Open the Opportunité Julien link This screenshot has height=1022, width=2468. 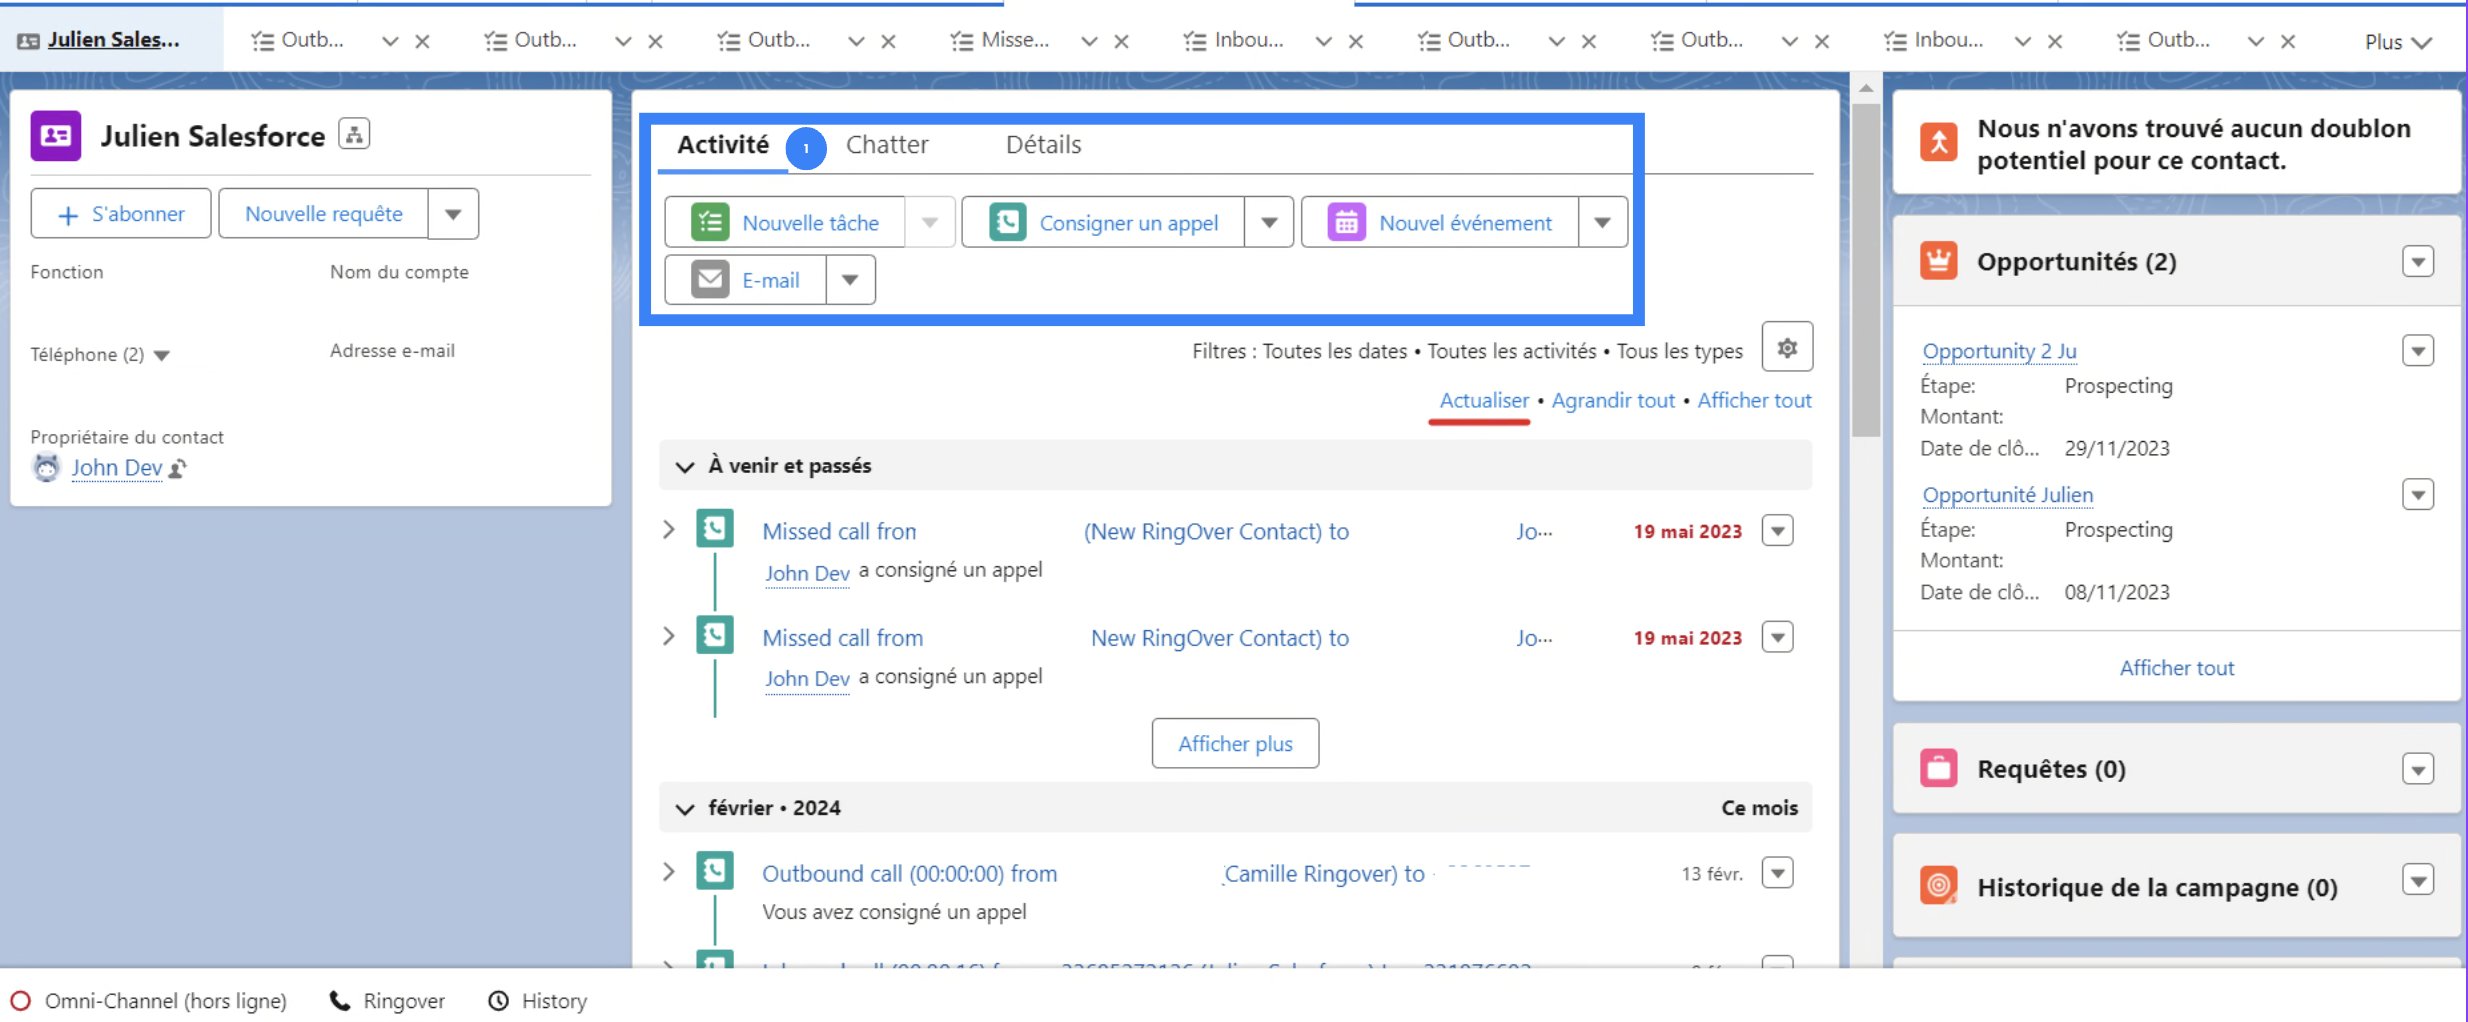[2007, 495]
